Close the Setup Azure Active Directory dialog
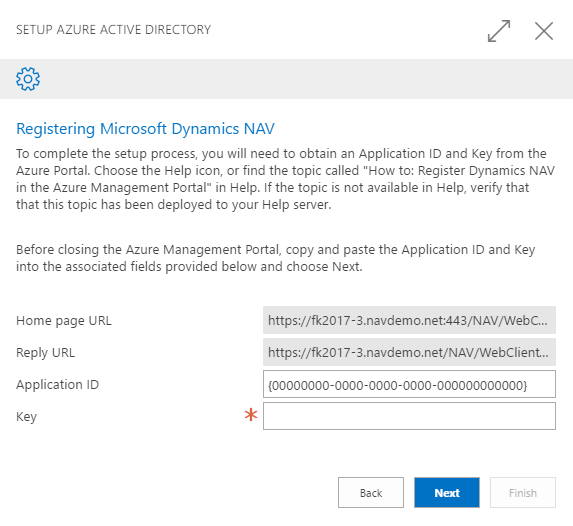The image size is (573, 526). [x=544, y=31]
